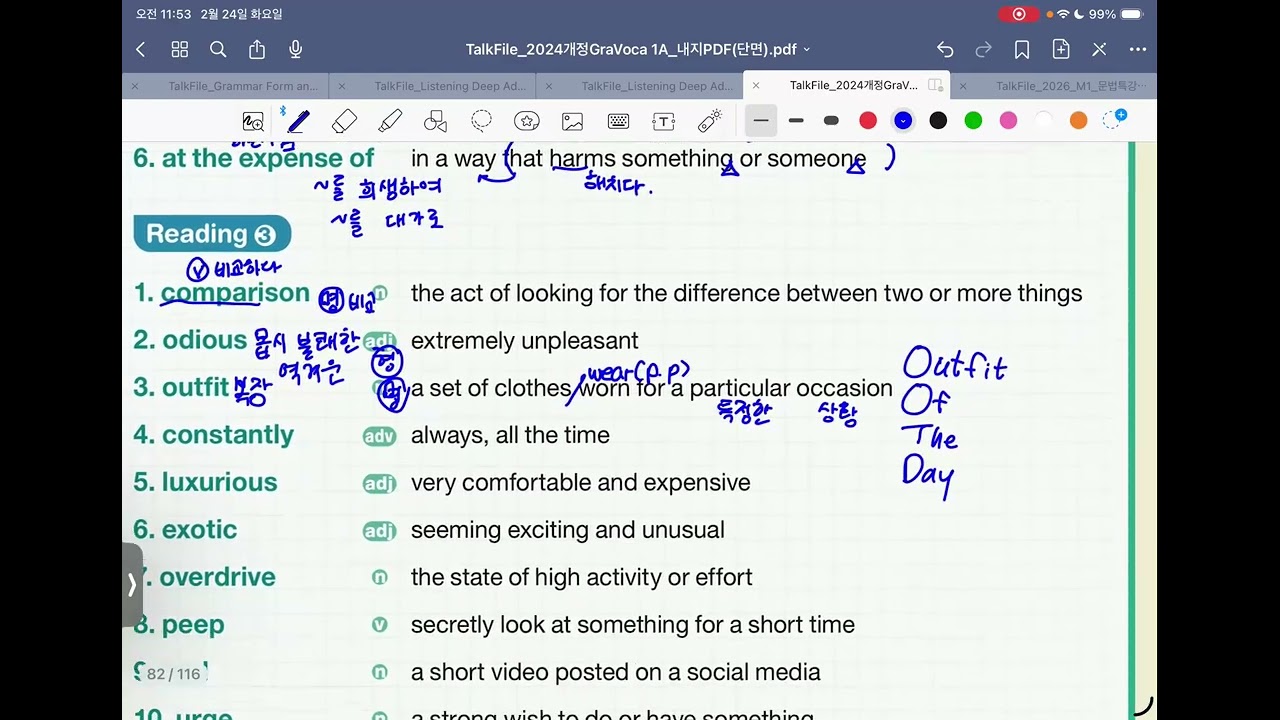Tap the screen recording indicator in status bar
This screenshot has height=720, width=1280.
coord(1019,14)
